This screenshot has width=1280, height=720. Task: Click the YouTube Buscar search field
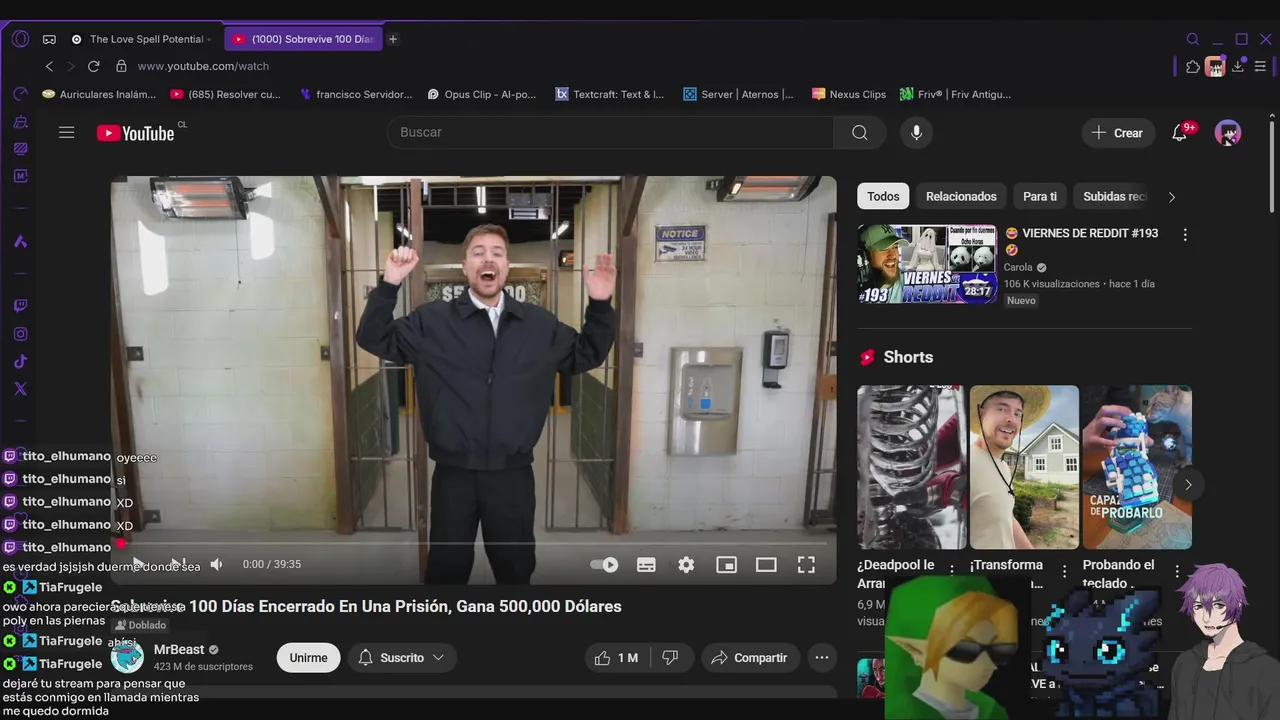tap(610, 133)
